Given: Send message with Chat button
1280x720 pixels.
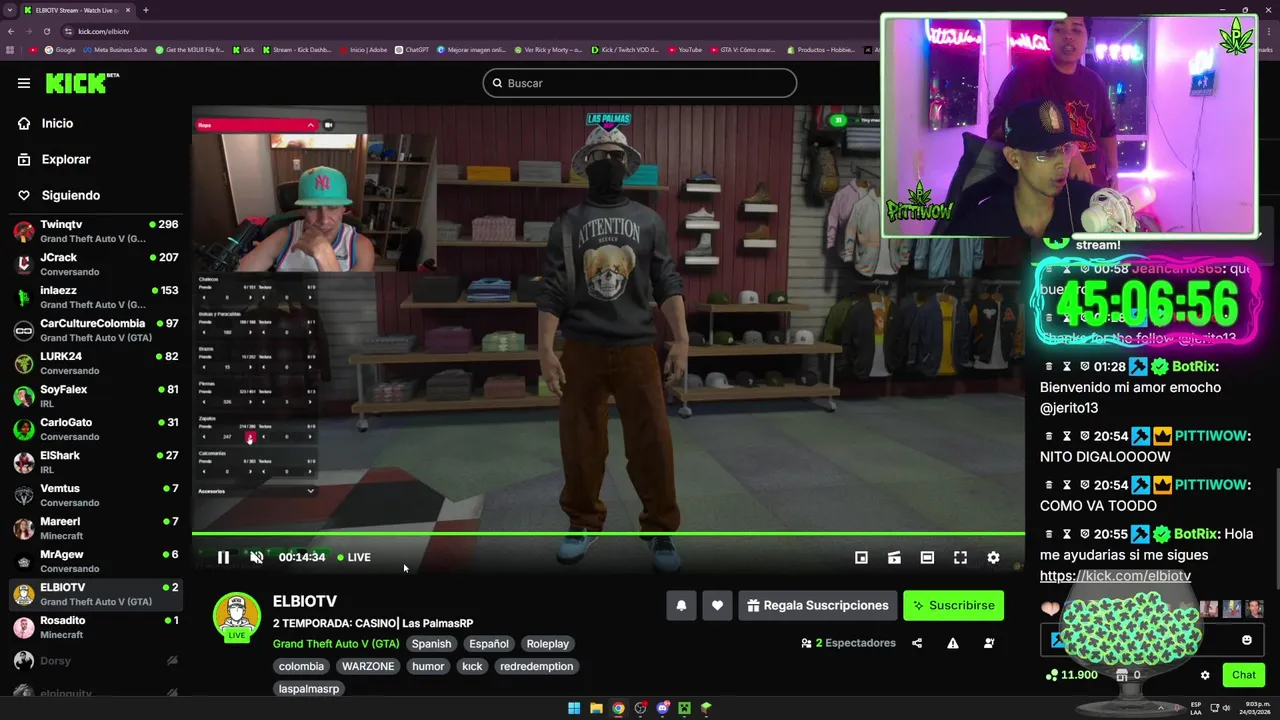Looking at the screenshot, I should [1243, 675].
